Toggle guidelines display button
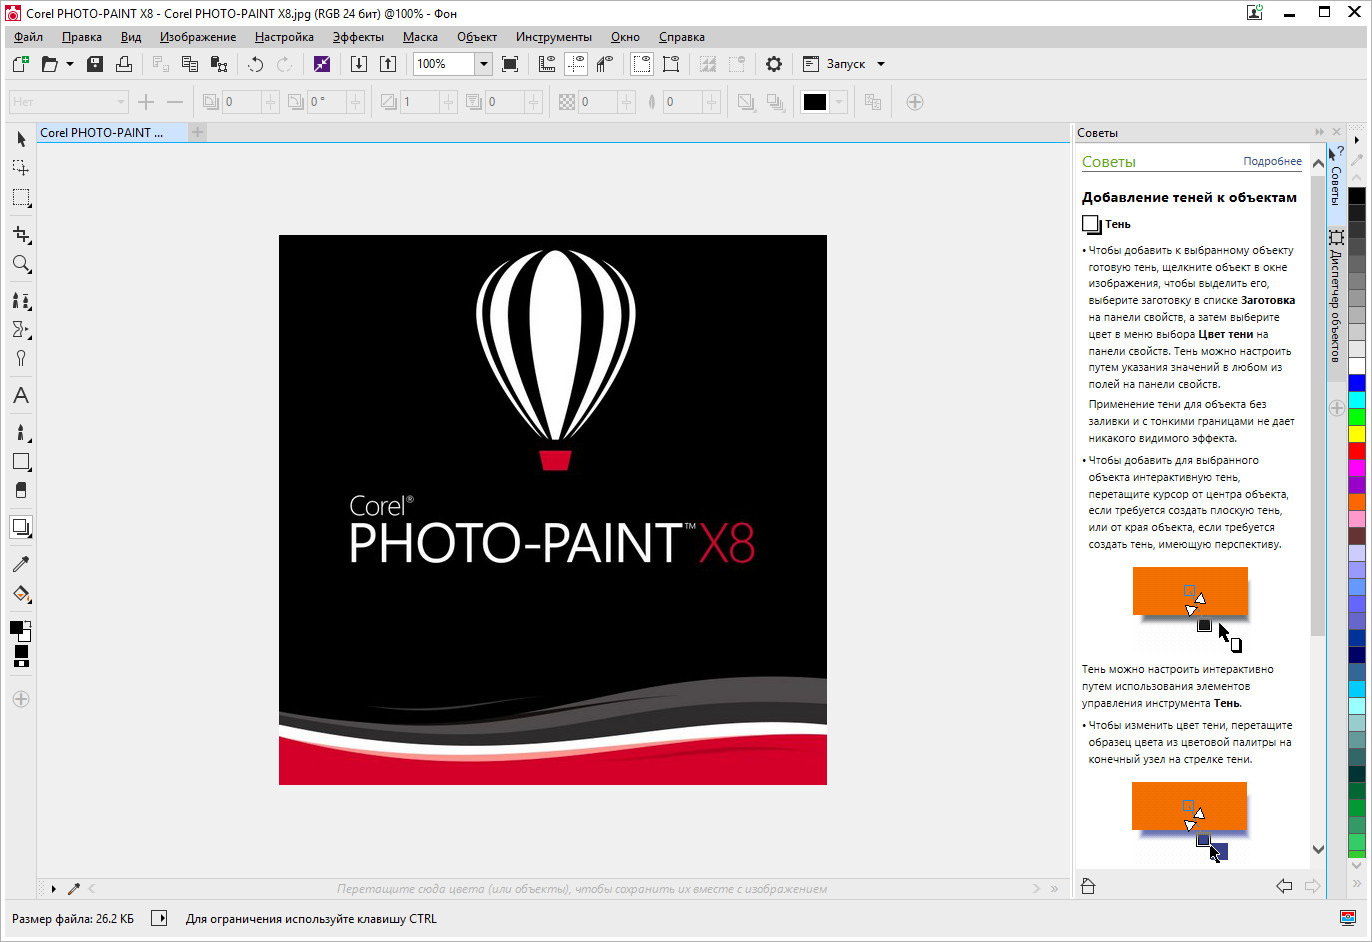 (576, 64)
